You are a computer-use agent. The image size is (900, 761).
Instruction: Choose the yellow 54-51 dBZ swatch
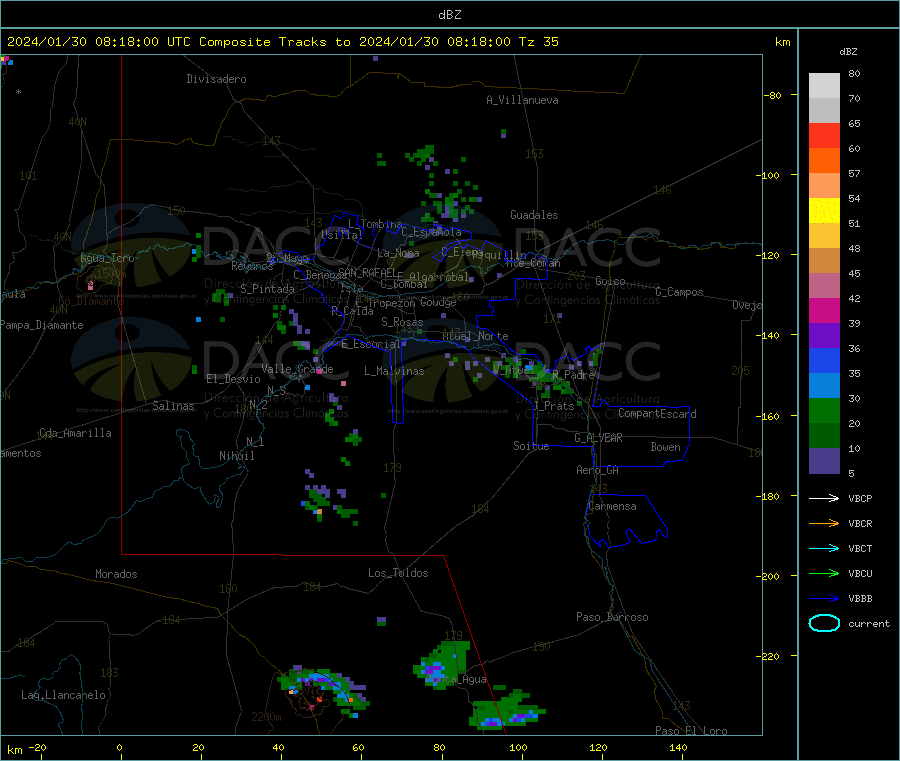coord(824,211)
